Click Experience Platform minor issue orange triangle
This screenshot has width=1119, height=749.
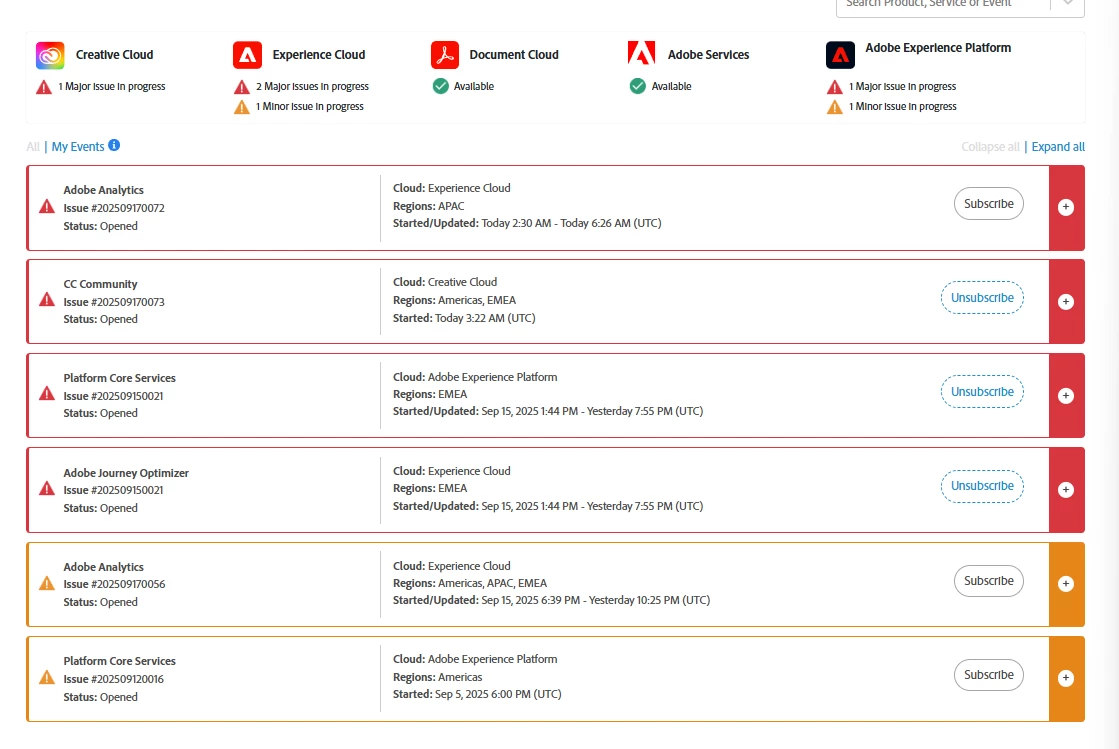pyautogui.click(x=834, y=107)
